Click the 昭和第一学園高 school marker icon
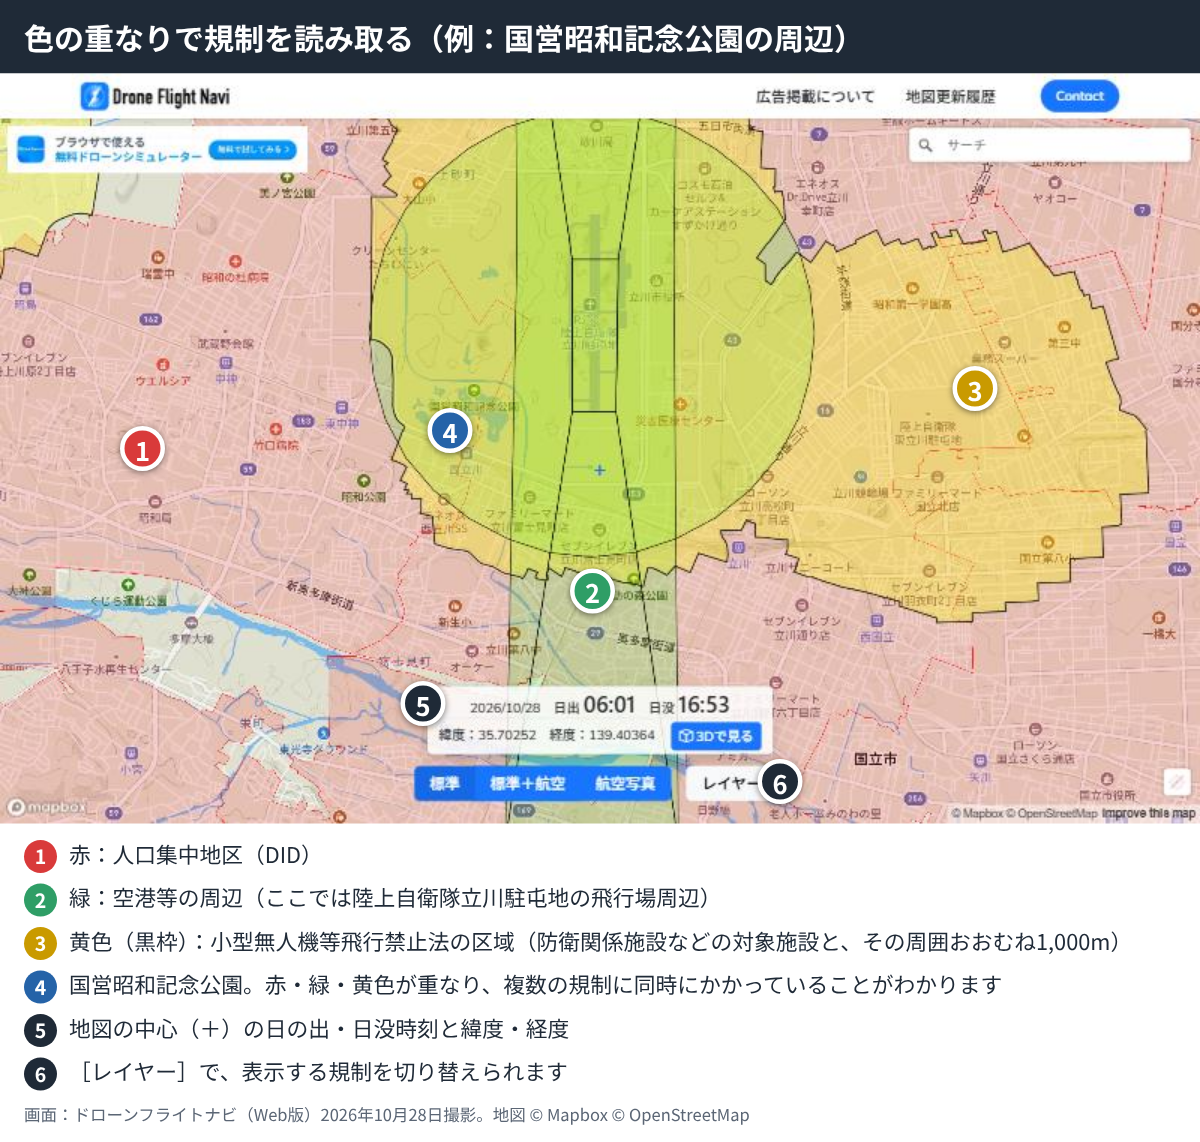 [x=912, y=289]
